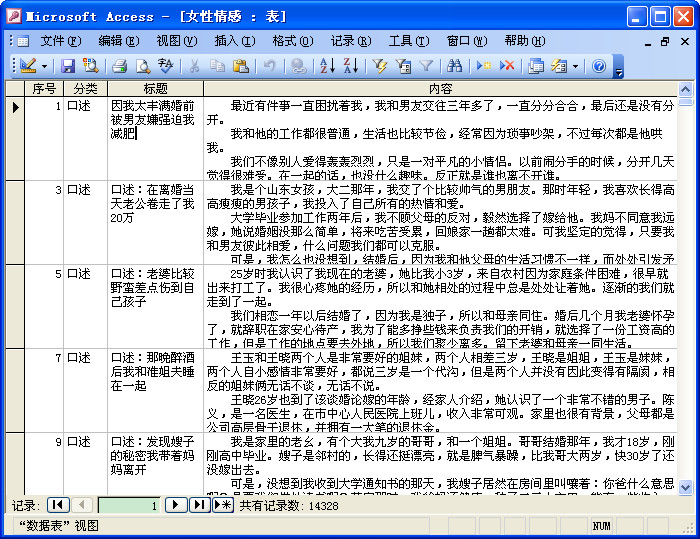Select the row selector for record 5
The width and height of the screenshot is (700, 539).
(15, 306)
